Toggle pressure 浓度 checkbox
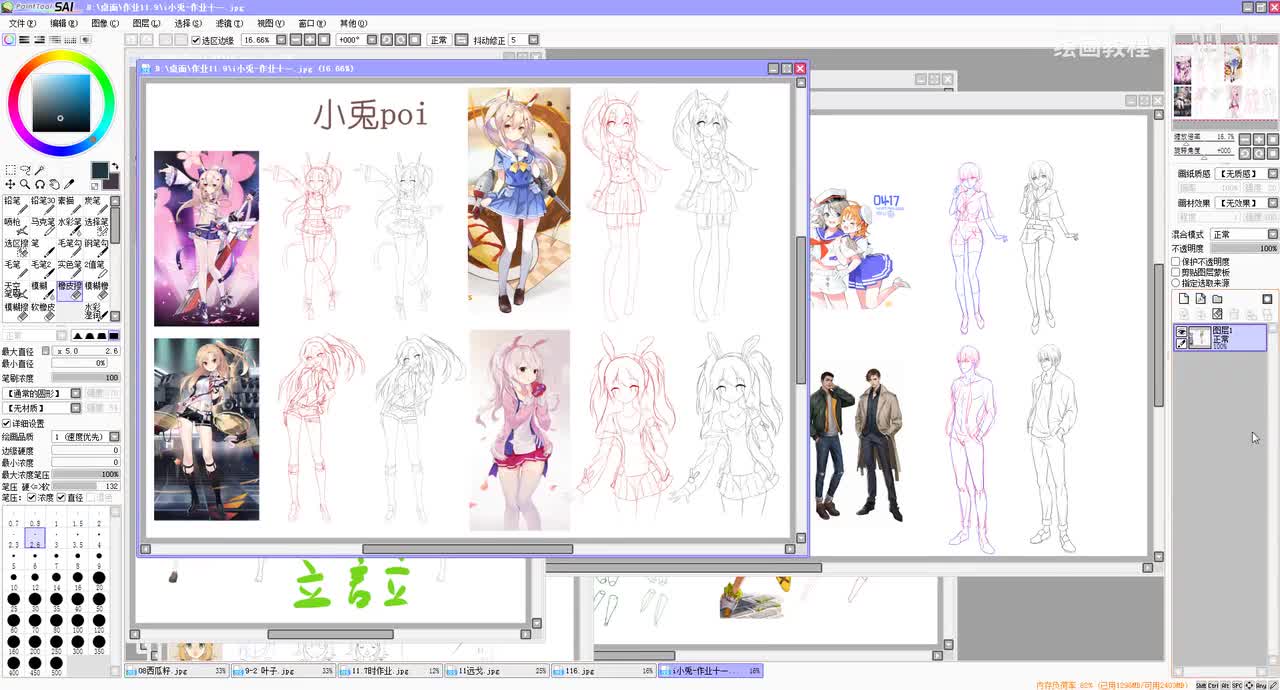Viewport: 1280px width, 690px height. tap(31, 497)
